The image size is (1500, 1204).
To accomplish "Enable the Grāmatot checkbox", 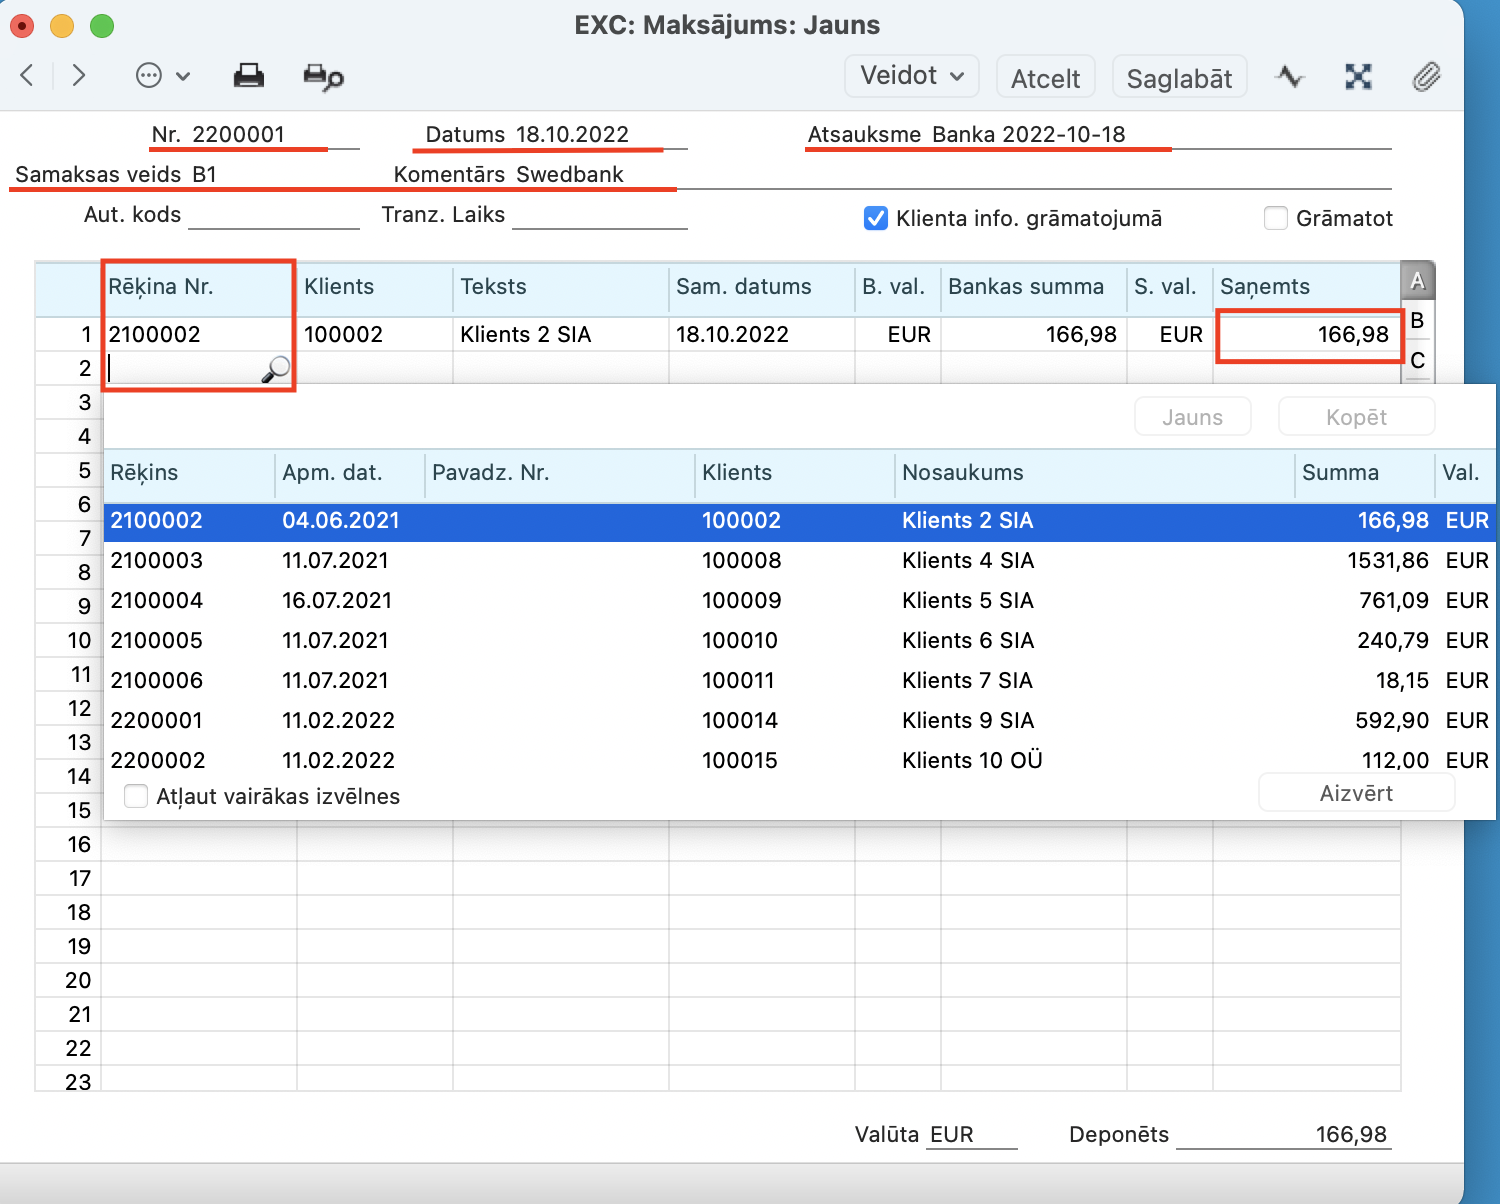I will 1276,218.
